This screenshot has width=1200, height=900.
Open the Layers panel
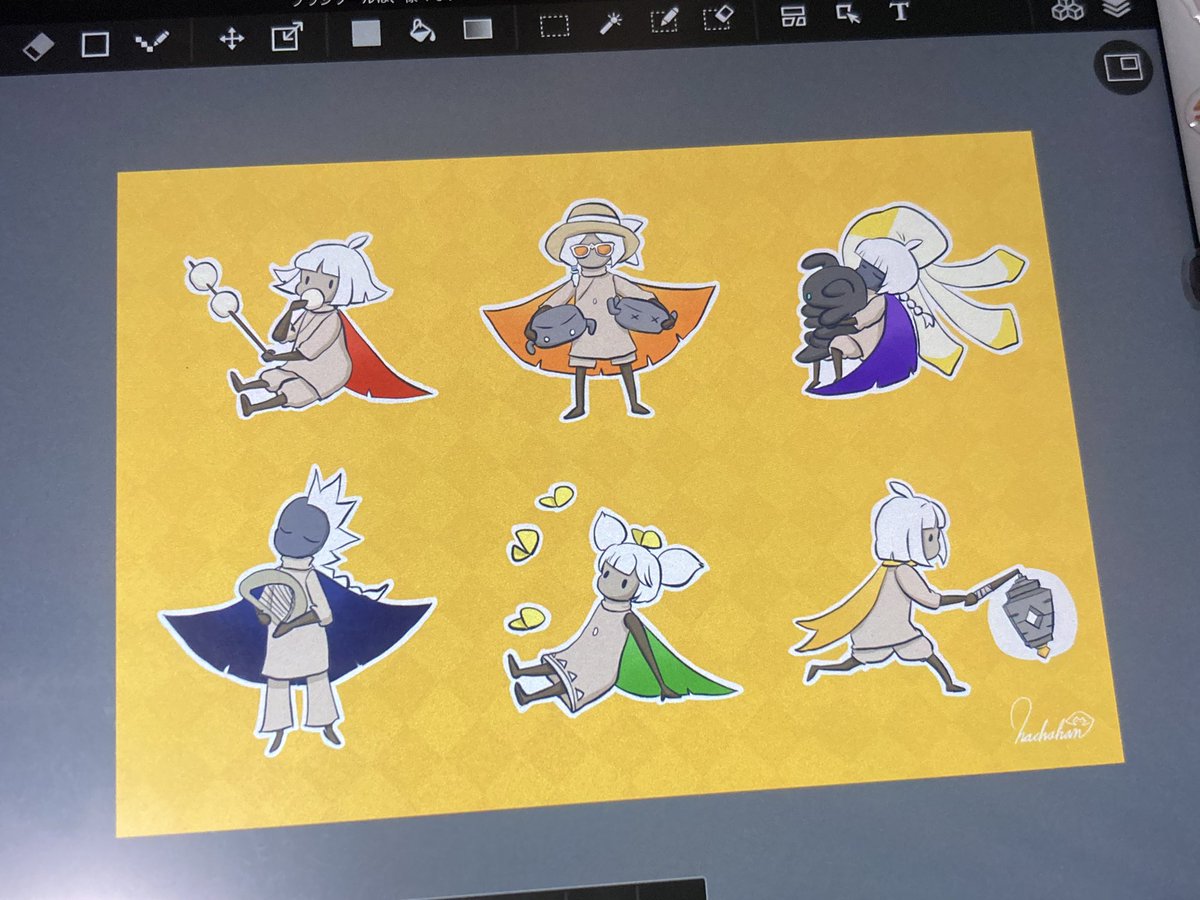tap(1117, 9)
